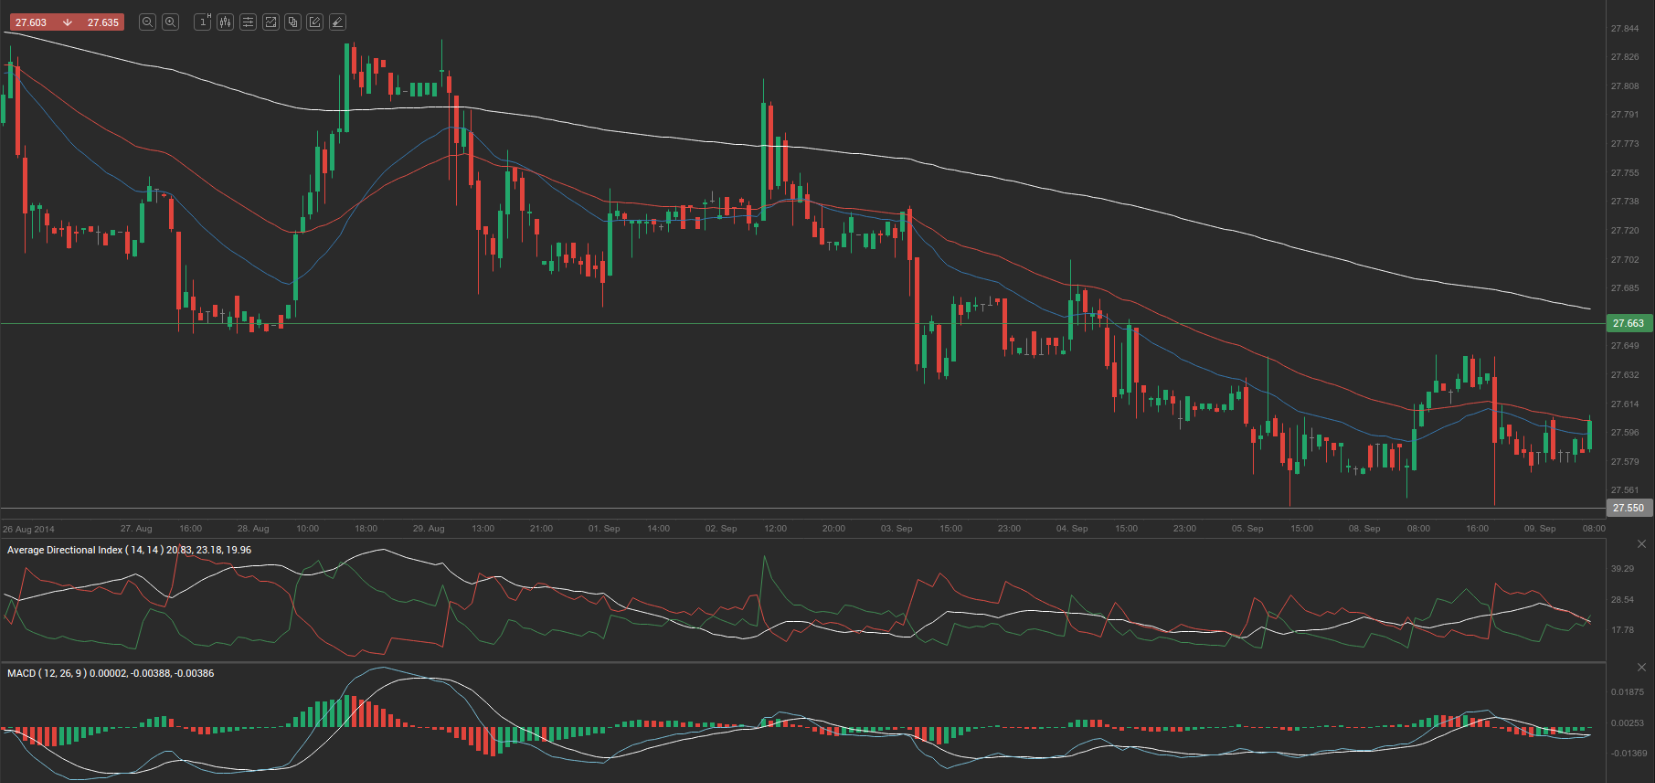
Task: Click the line chart picture icon in toolbar
Action: [270, 22]
